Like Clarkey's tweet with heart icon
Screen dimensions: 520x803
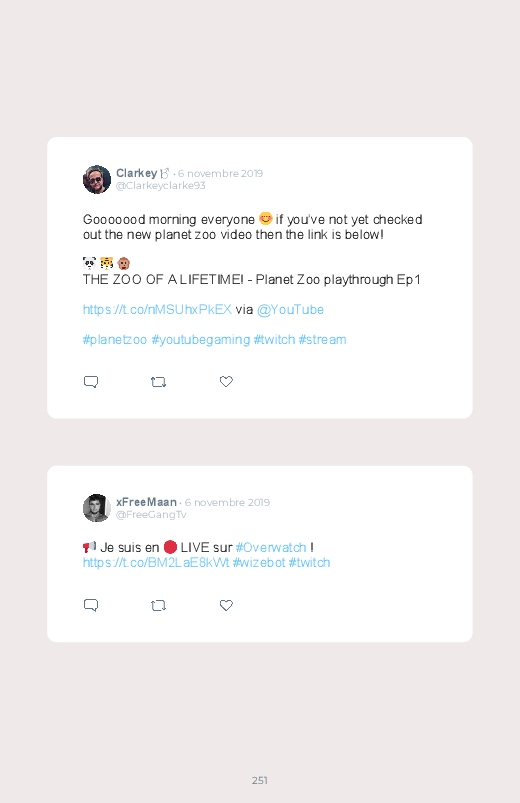click(x=226, y=382)
